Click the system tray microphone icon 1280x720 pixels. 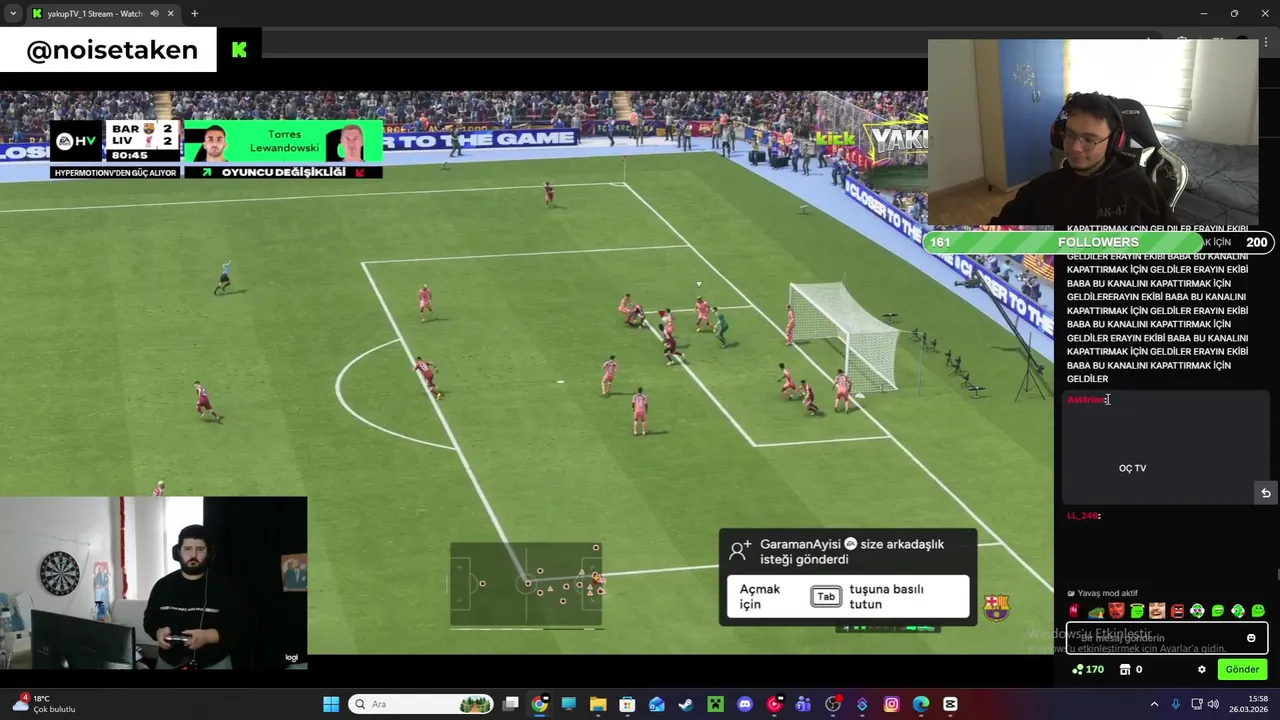(1176, 704)
